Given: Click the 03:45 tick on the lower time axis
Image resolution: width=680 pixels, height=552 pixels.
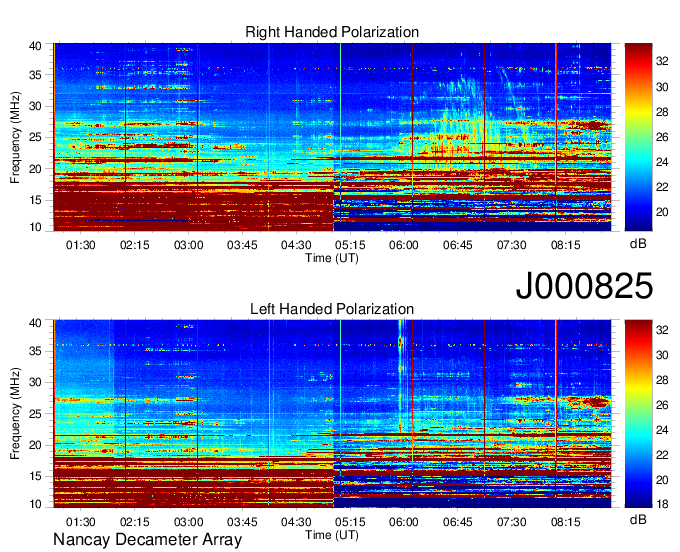Looking at the screenshot, I should (x=242, y=522).
